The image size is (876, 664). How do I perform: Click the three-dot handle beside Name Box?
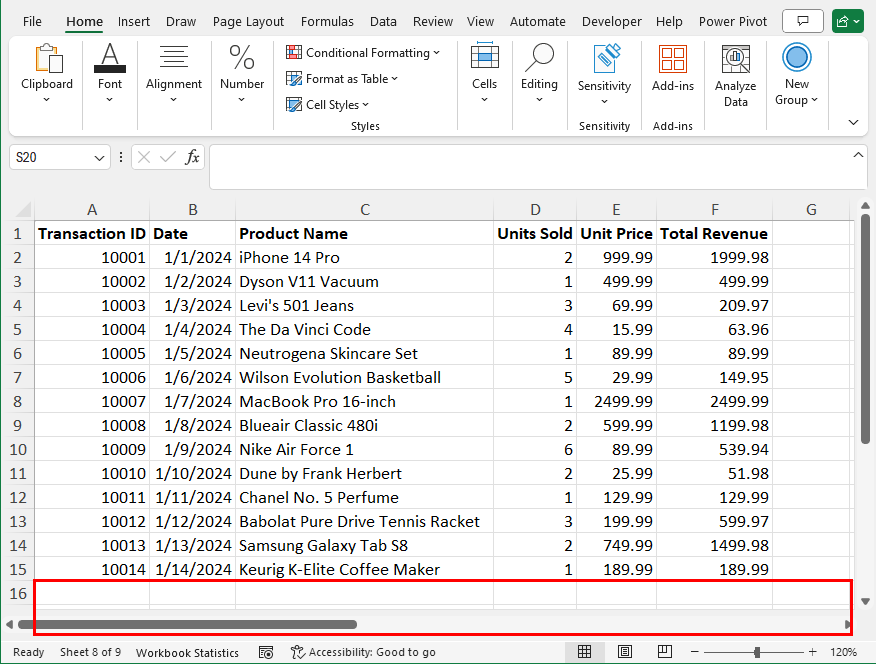[121, 157]
